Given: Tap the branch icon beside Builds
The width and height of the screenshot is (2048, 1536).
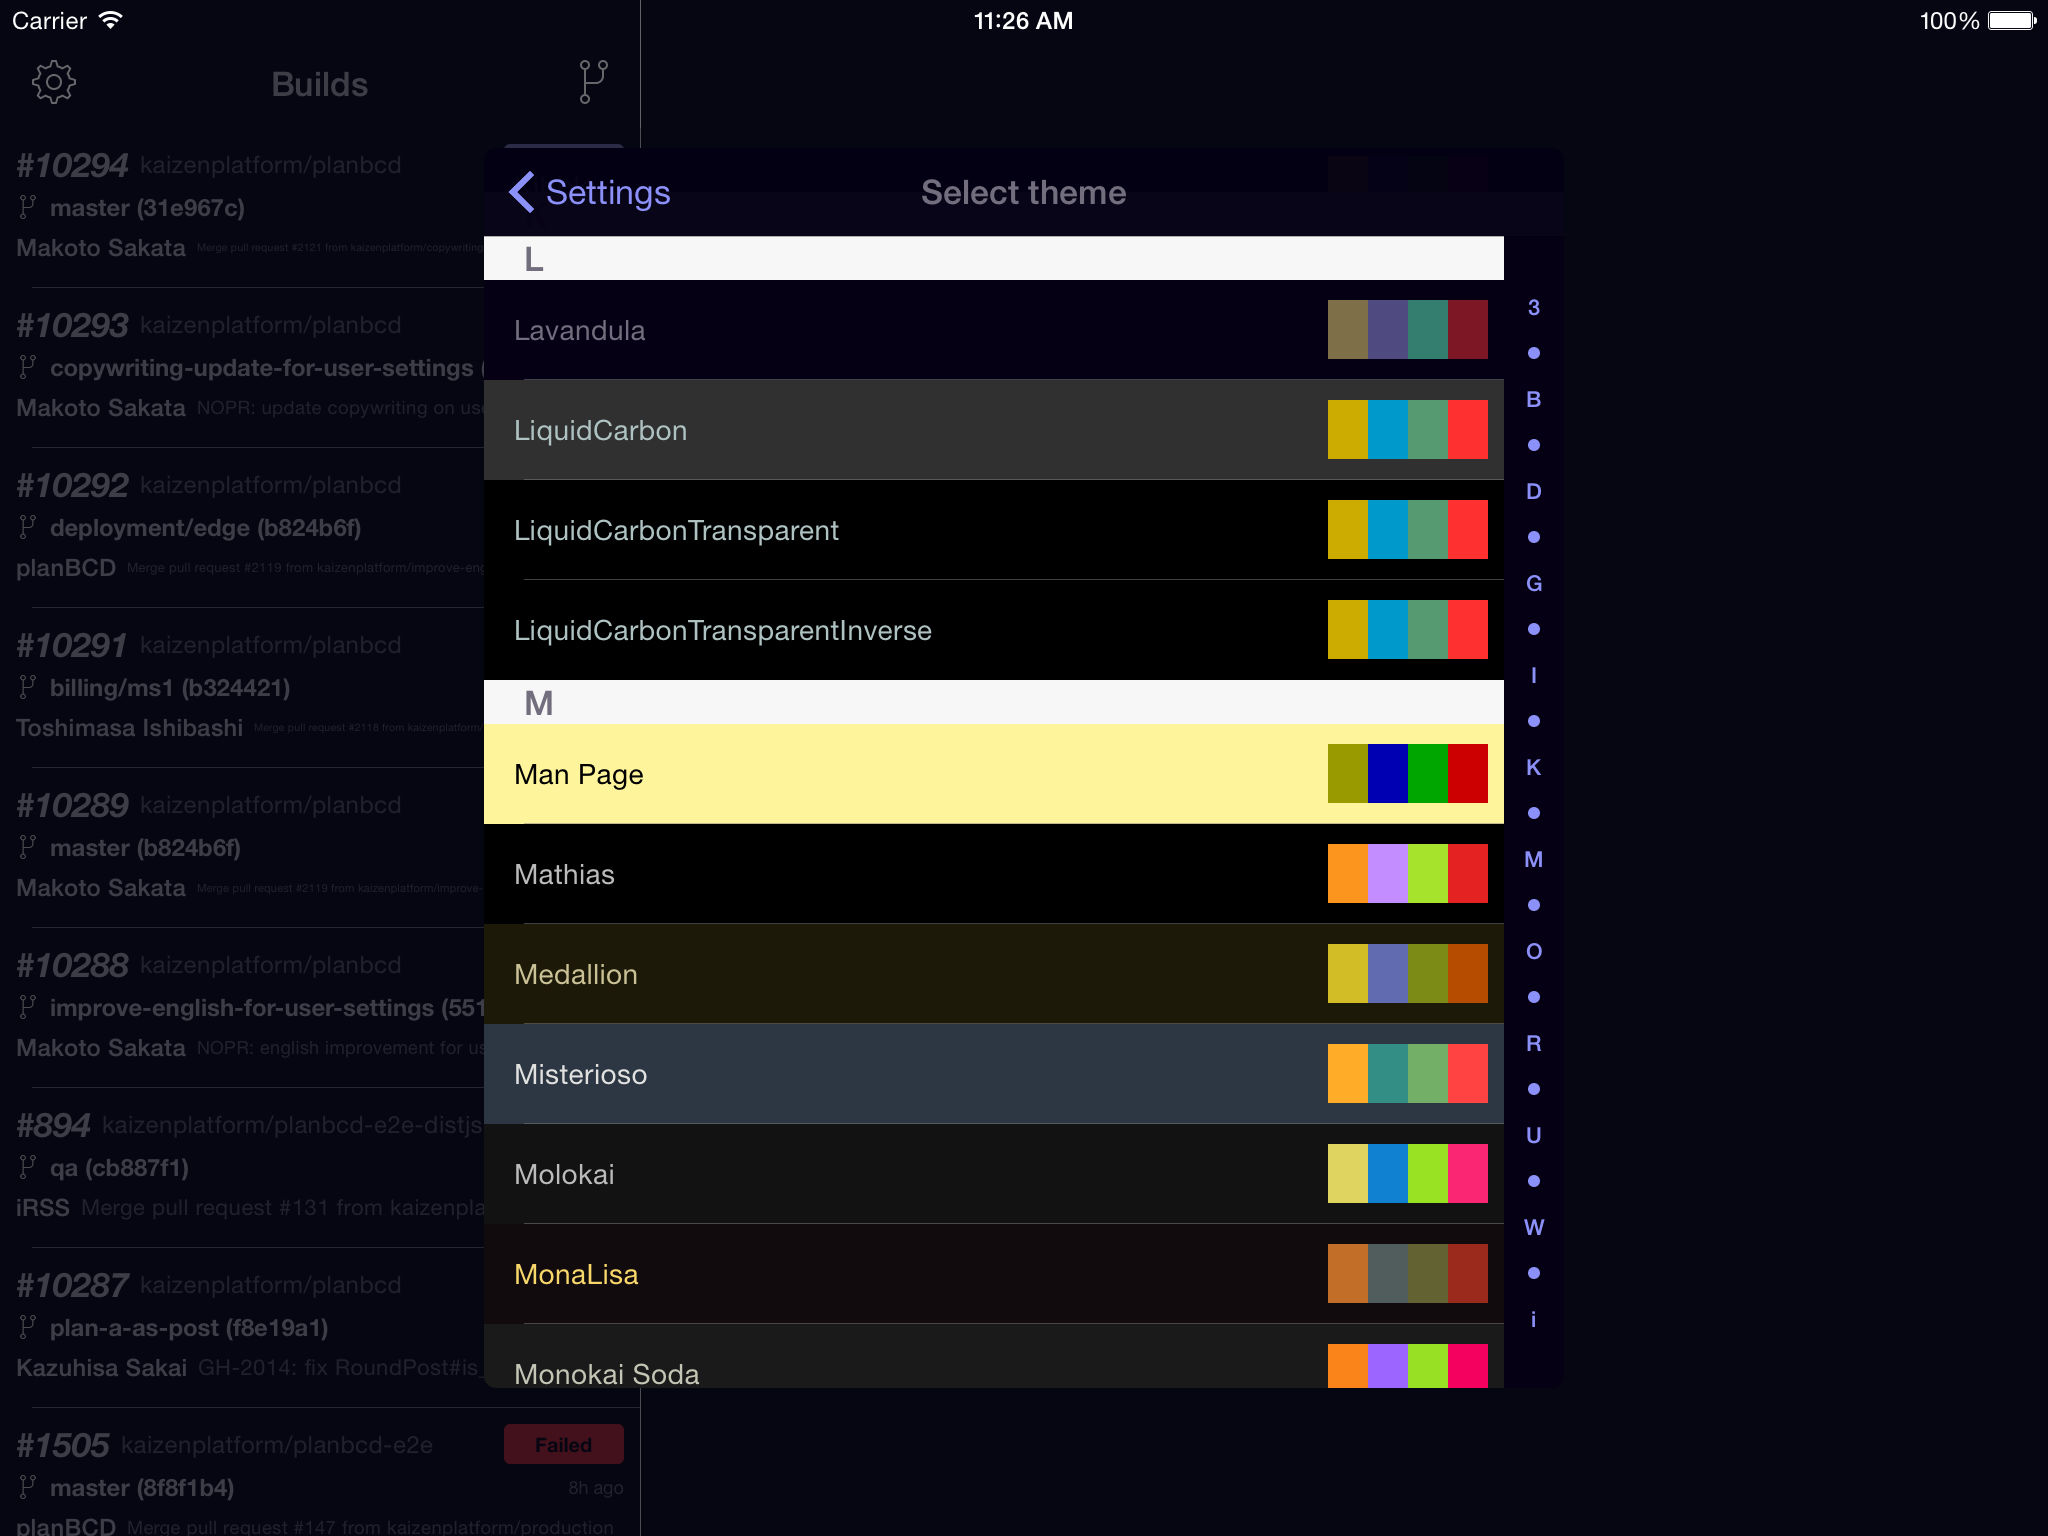Looking at the screenshot, I should pyautogui.click(x=592, y=82).
